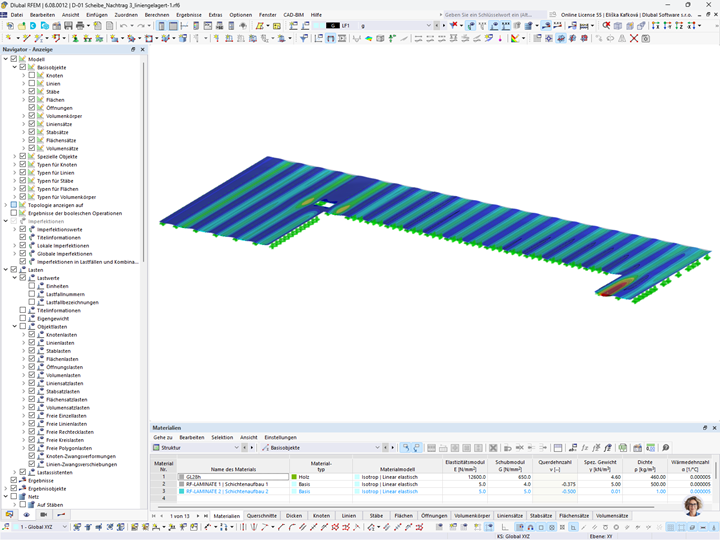
Task: Open the load case LF1 dropdown
Action: point(428,26)
